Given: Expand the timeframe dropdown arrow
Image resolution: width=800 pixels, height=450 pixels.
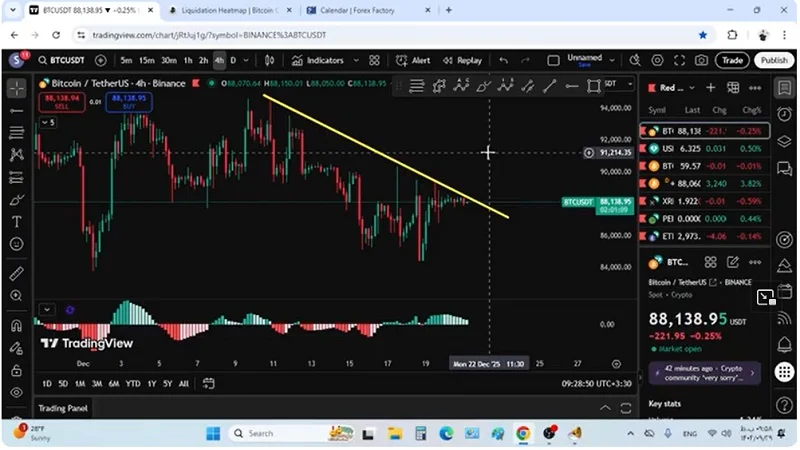Looking at the screenshot, I should point(246,60).
